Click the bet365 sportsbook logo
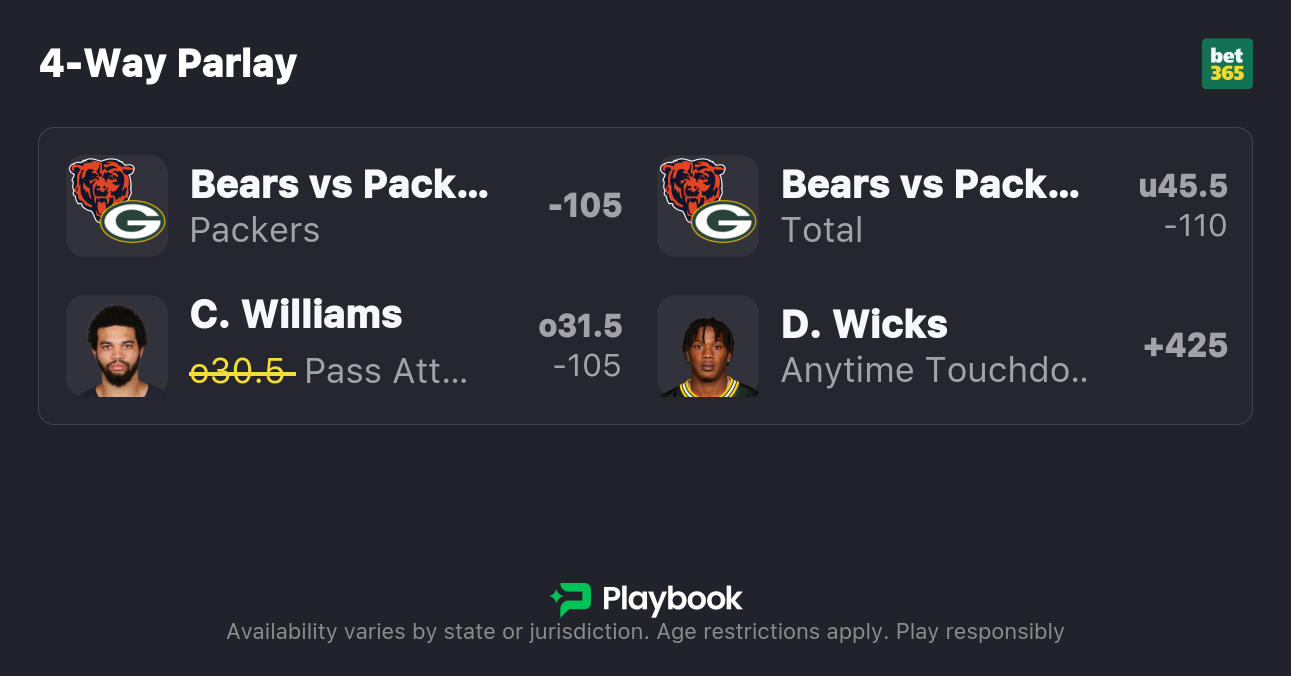The height and width of the screenshot is (676, 1291). click(1227, 64)
